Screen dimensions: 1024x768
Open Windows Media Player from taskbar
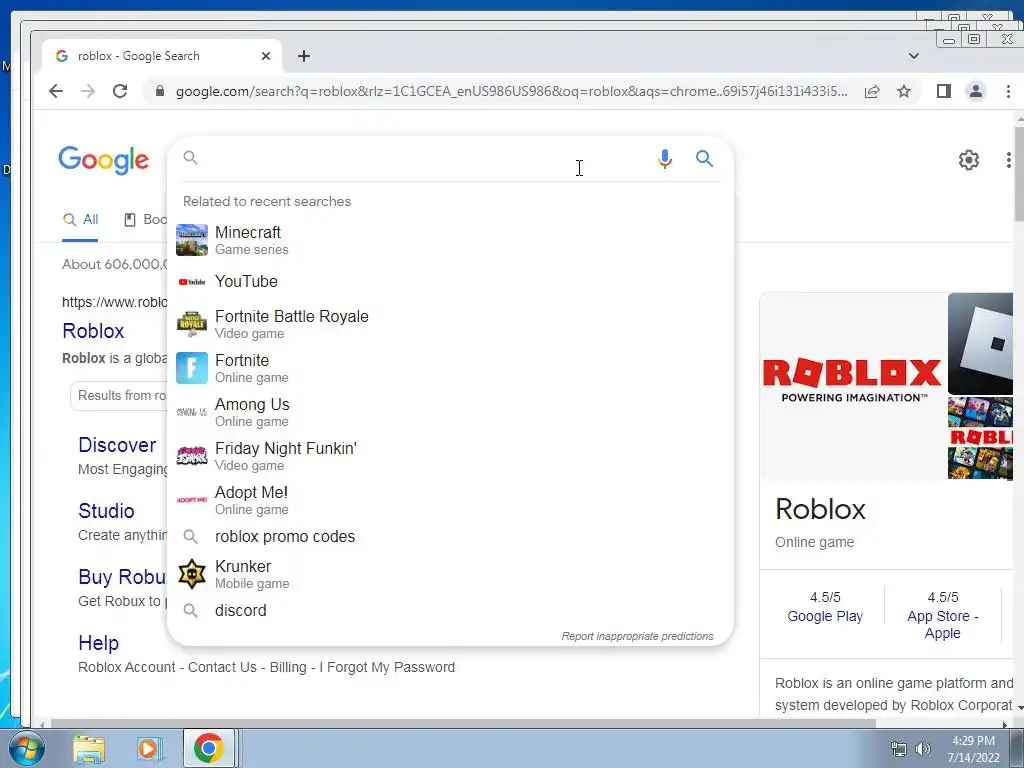(x=148, y=749)
